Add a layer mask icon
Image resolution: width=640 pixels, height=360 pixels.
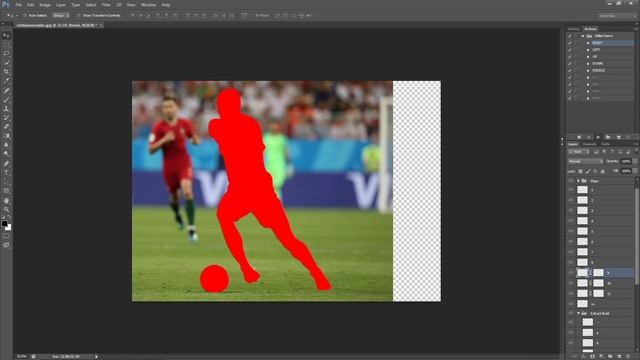point(592,357)
